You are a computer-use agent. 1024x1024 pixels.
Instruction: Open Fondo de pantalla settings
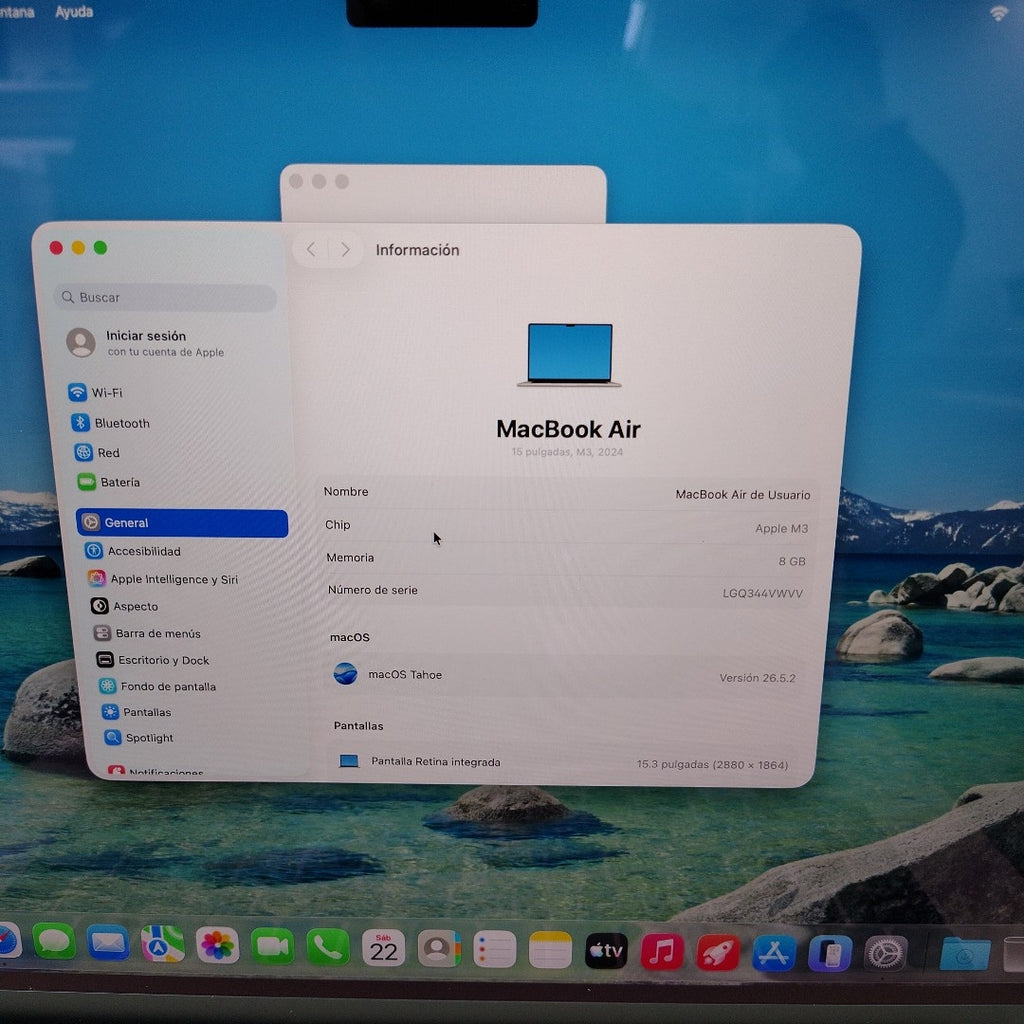click(157, 686)
